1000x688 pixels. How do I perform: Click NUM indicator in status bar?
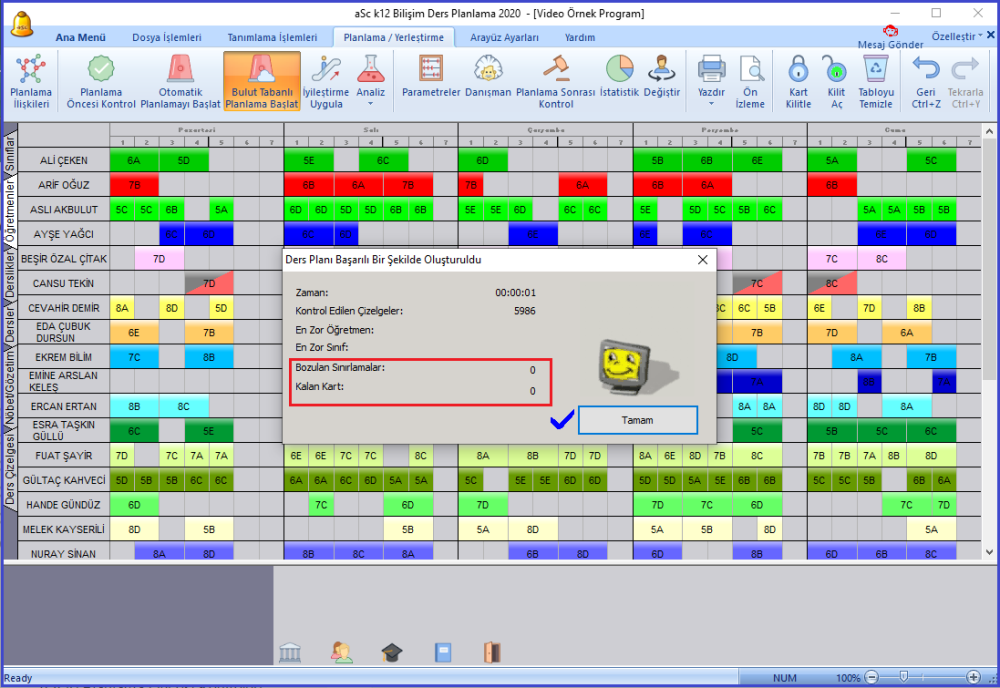pyautogui.click(x=784, y=678)
